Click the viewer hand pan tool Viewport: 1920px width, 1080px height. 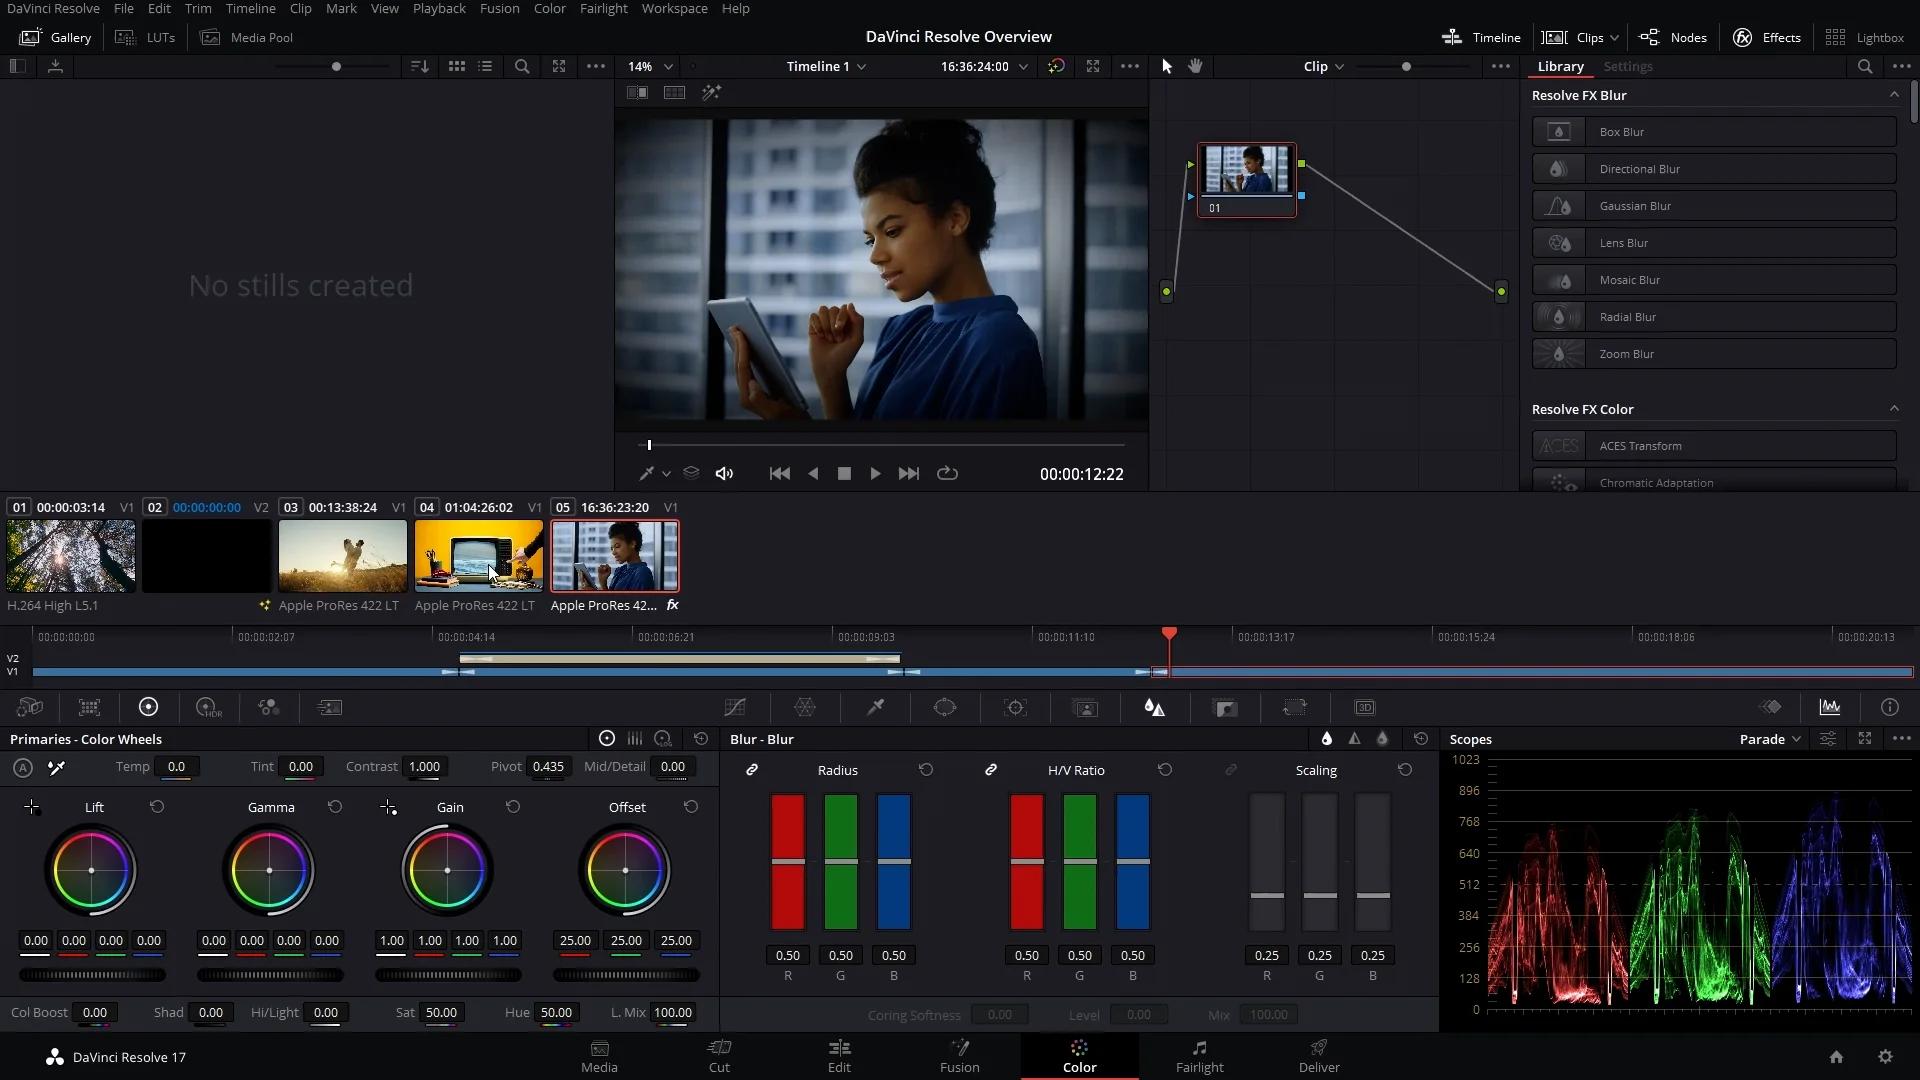coord(1195,66)
